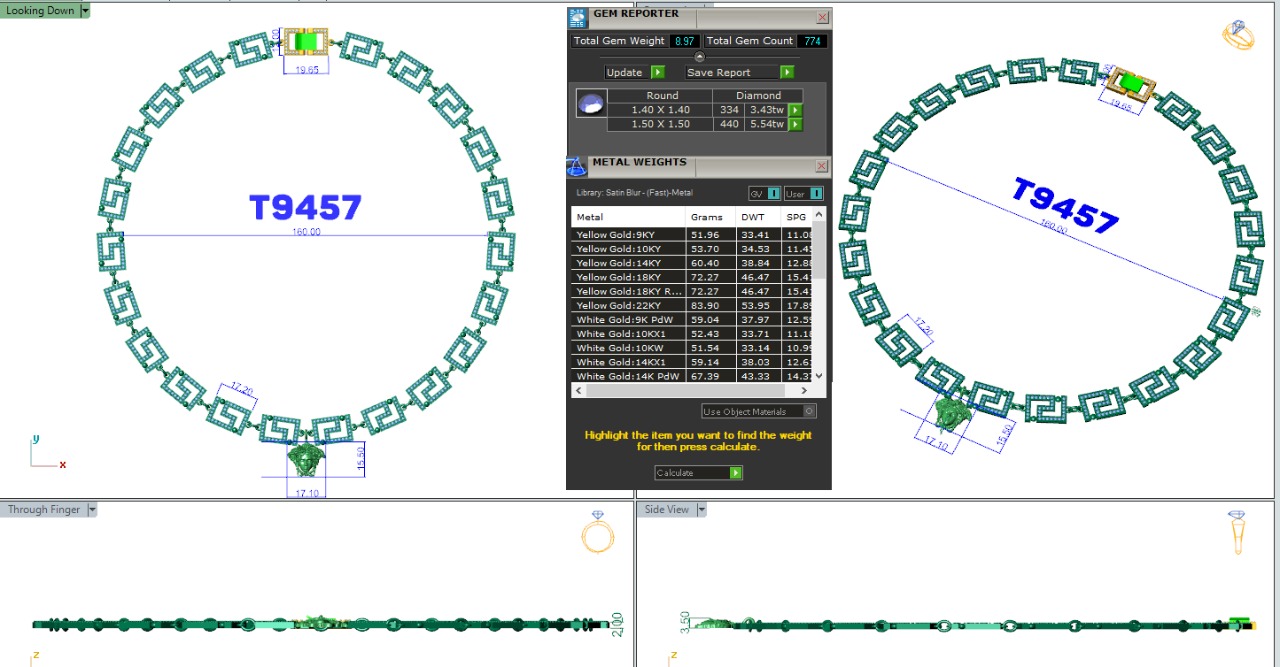Toggle the User library switch

(x=805, y=194)
